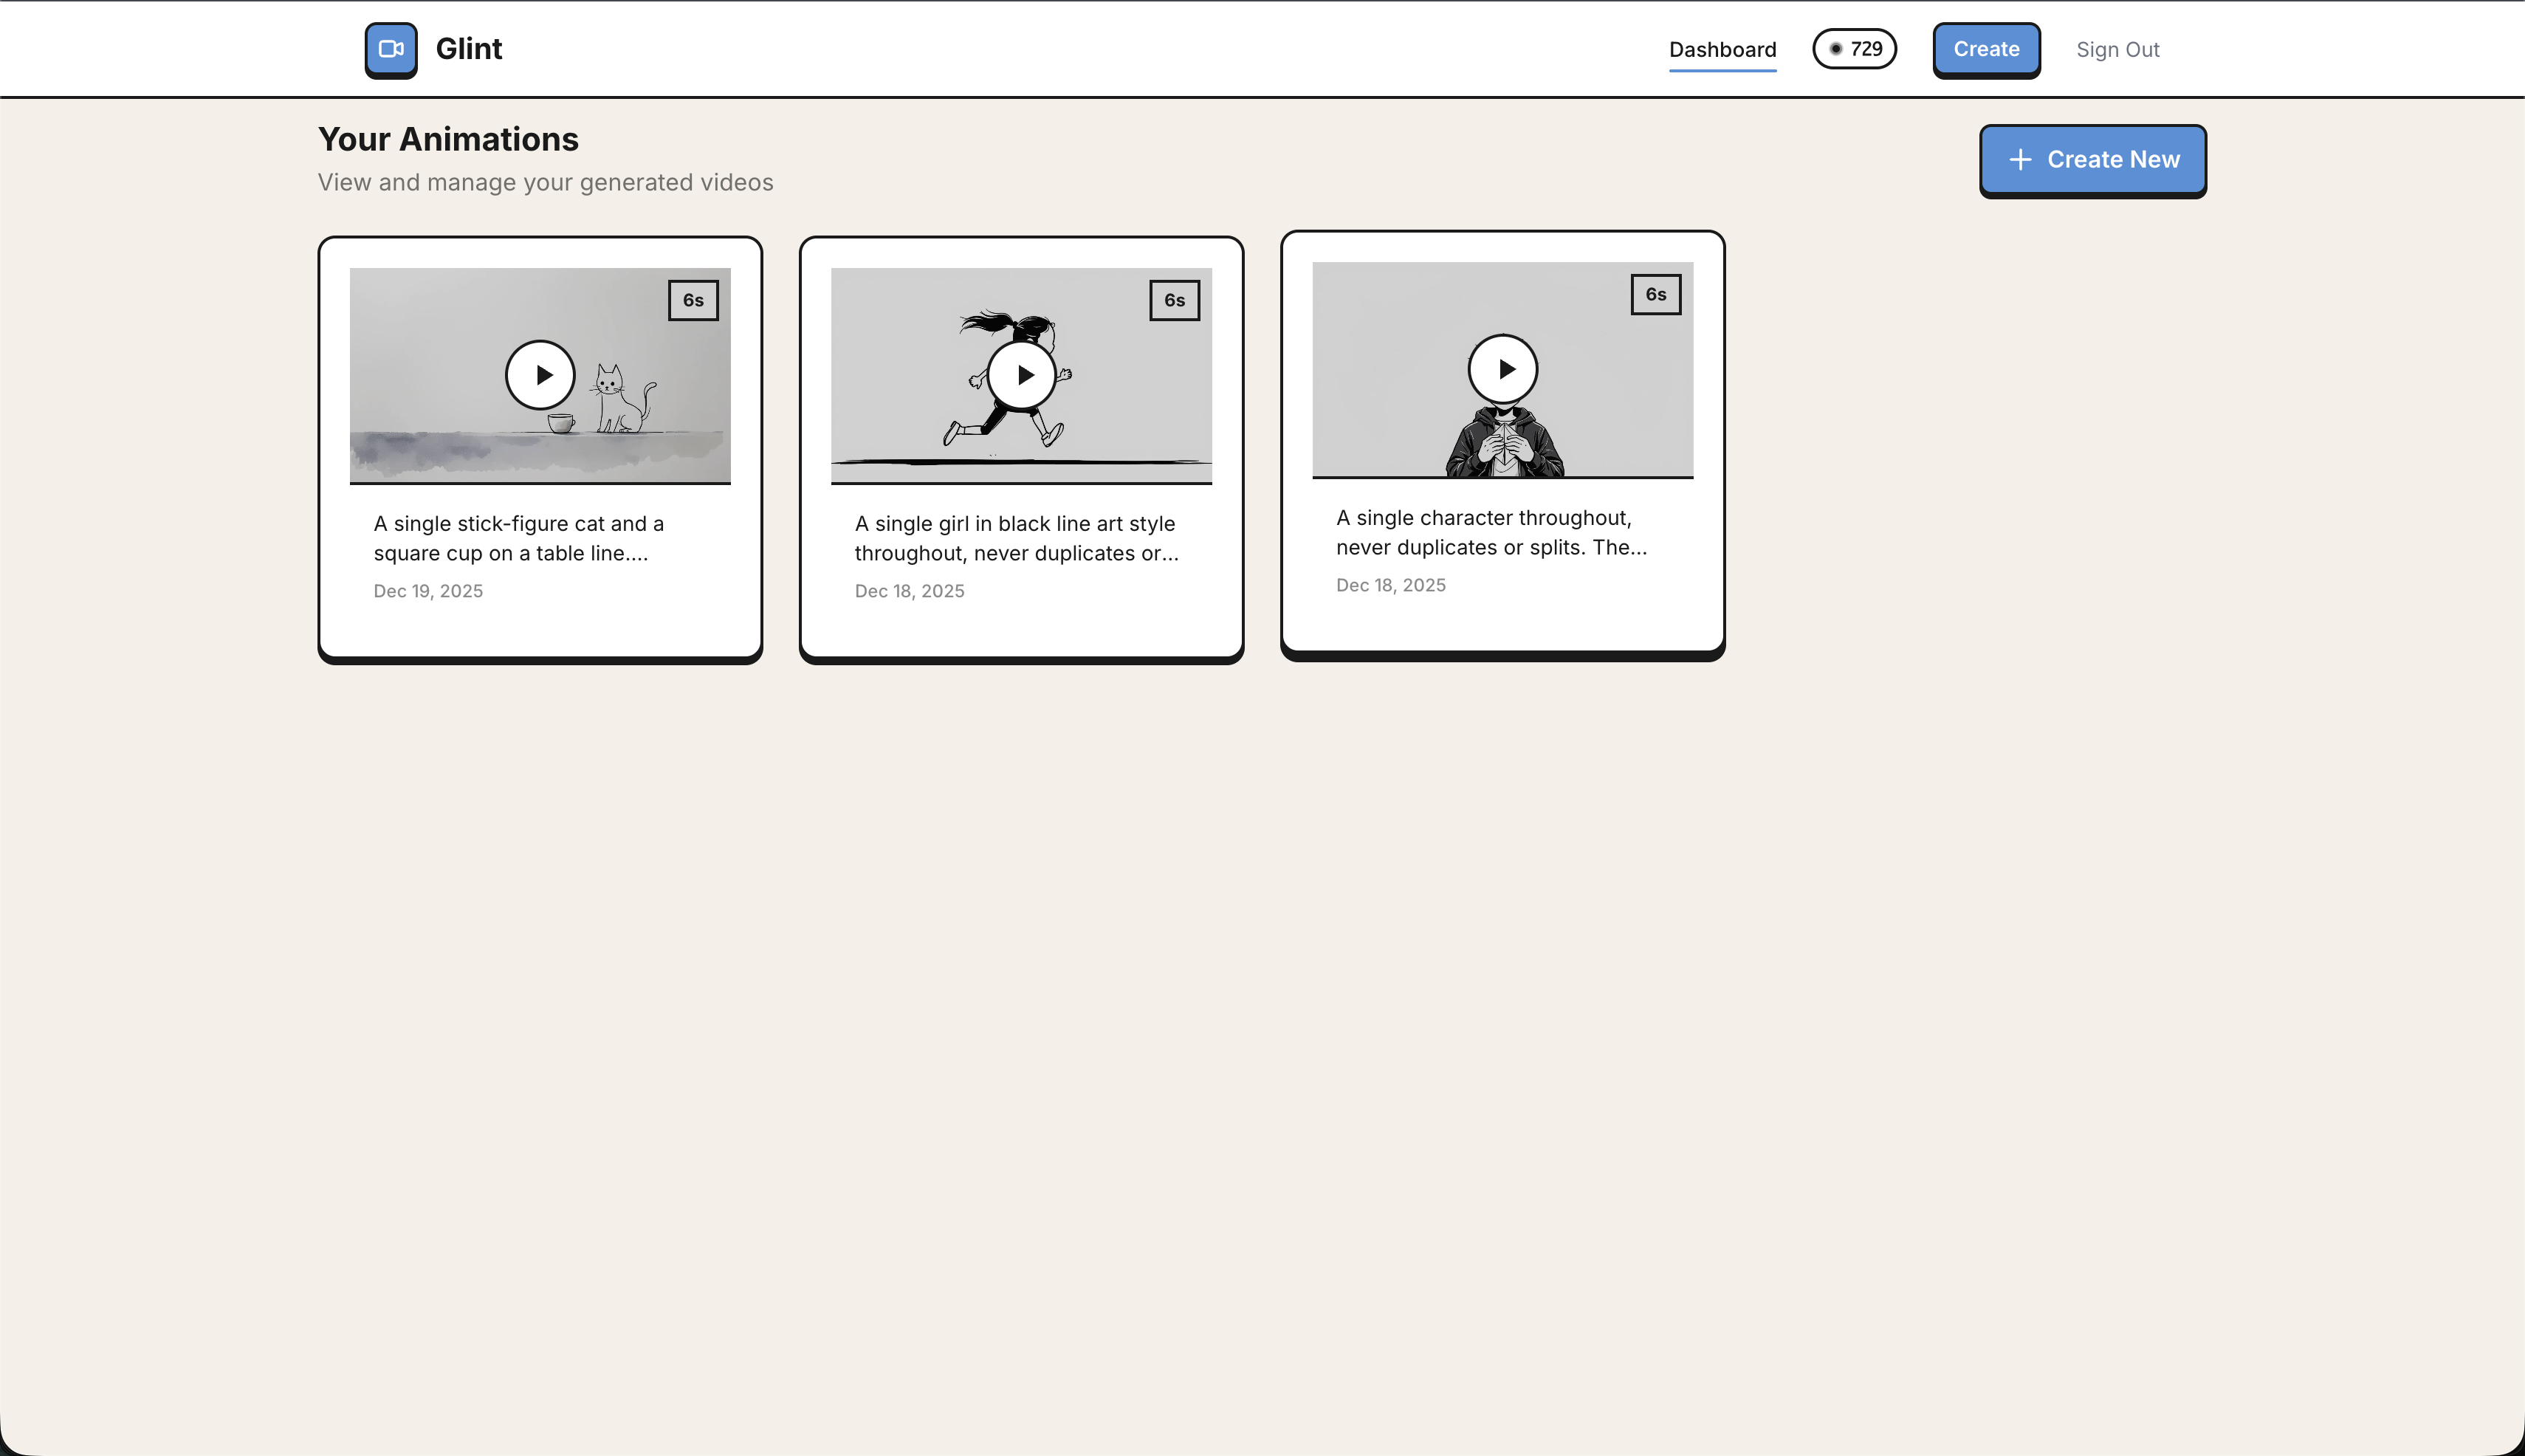Screen dimensions: 2525x1456
Task: Click 6s duration badge on girl video
Action: [1174, 300]
